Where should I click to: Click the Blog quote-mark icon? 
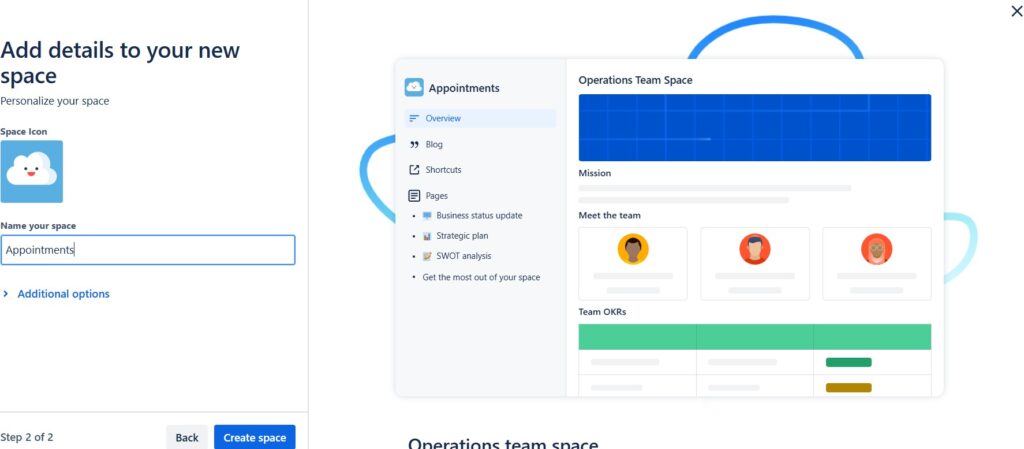pyautogui.click(x=414, y=144)
